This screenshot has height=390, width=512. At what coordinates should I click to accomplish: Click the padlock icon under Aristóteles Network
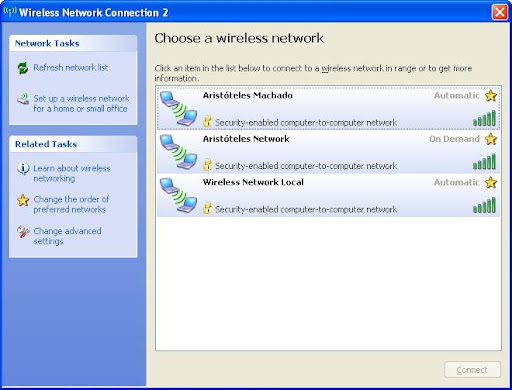[207, 164]
